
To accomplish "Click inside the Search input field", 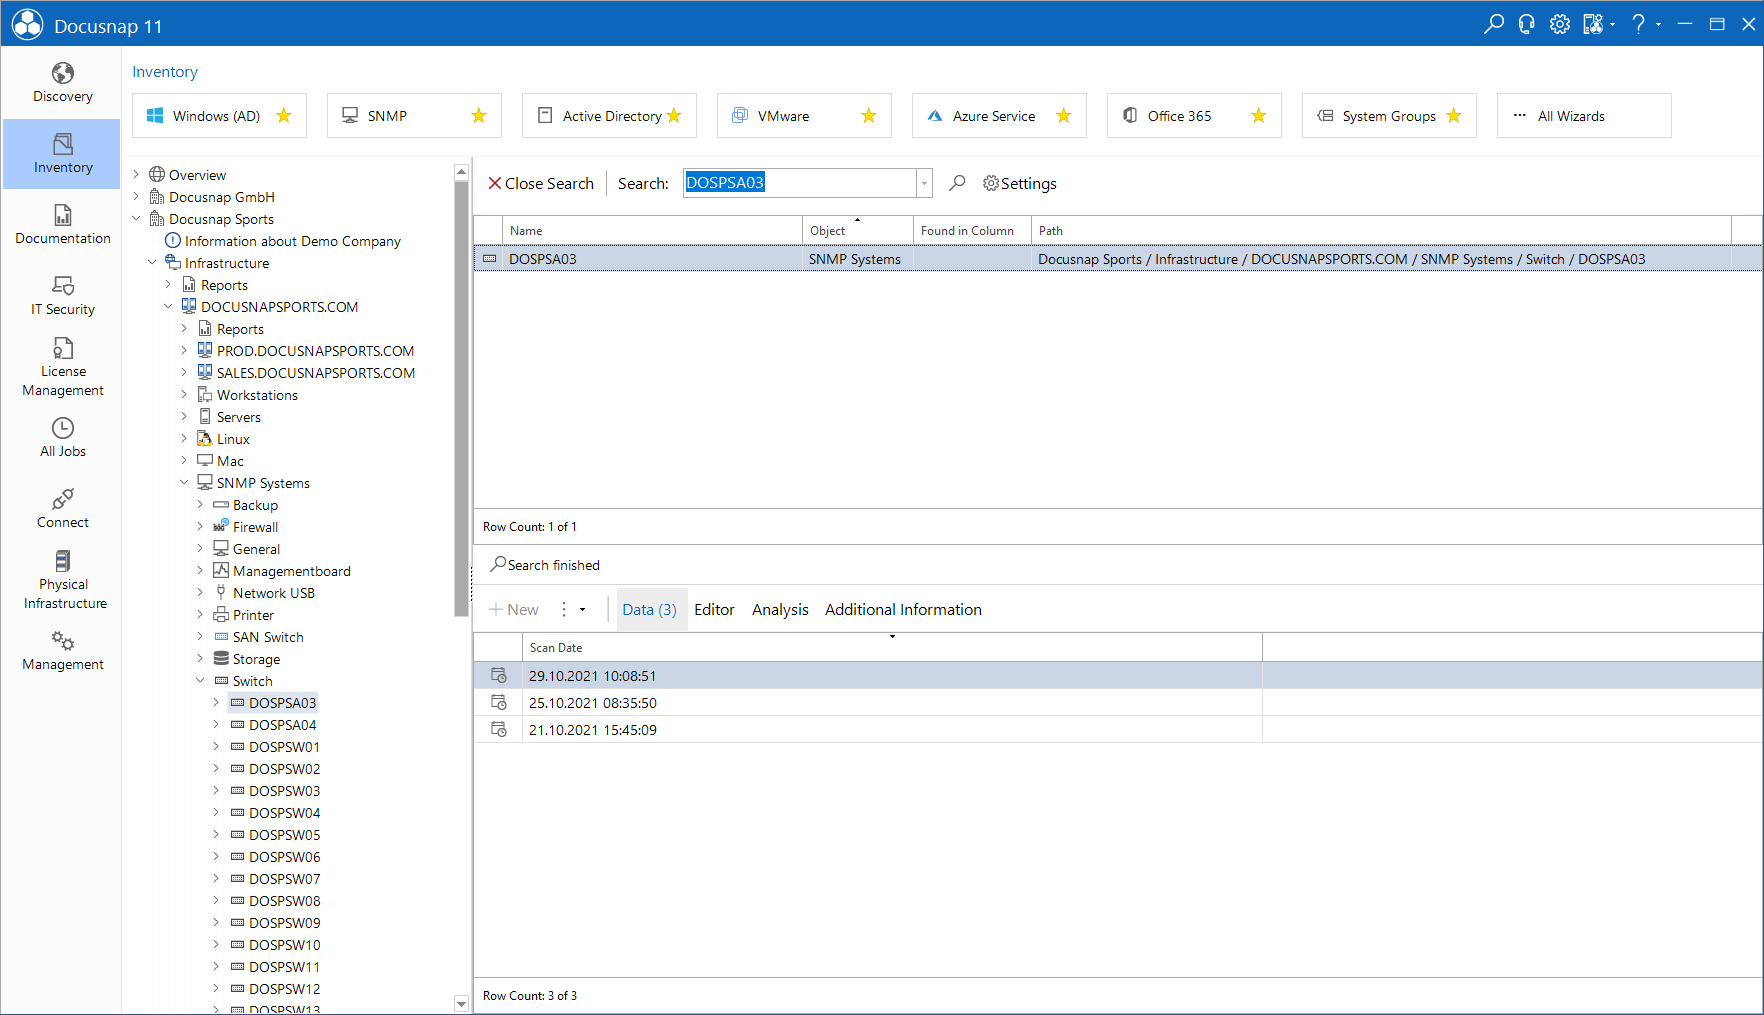I will [800, 183].
